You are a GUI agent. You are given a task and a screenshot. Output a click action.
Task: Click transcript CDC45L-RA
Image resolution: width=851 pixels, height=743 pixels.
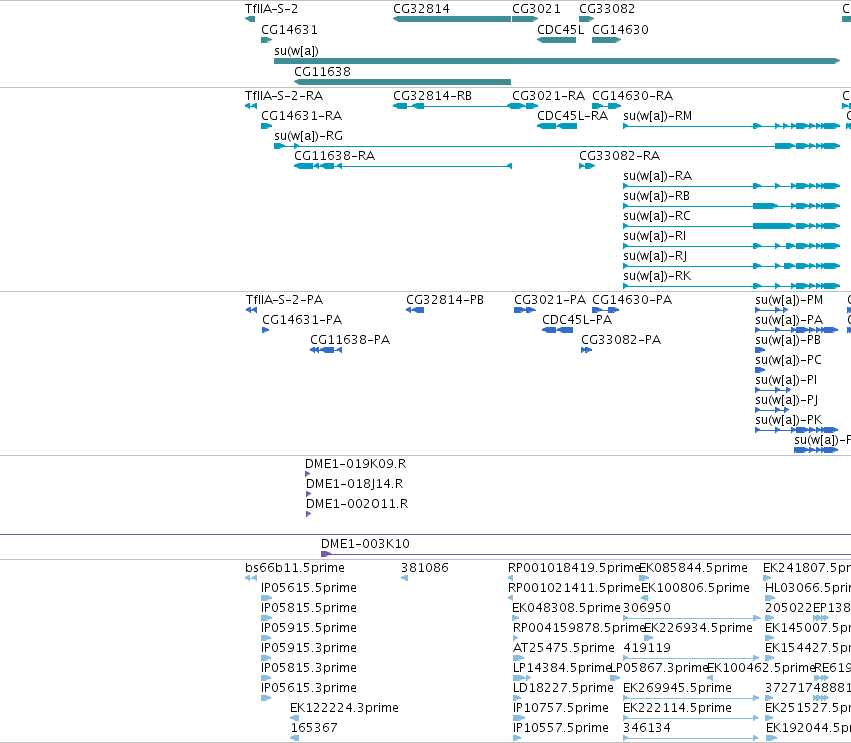[x=572, y=116]
